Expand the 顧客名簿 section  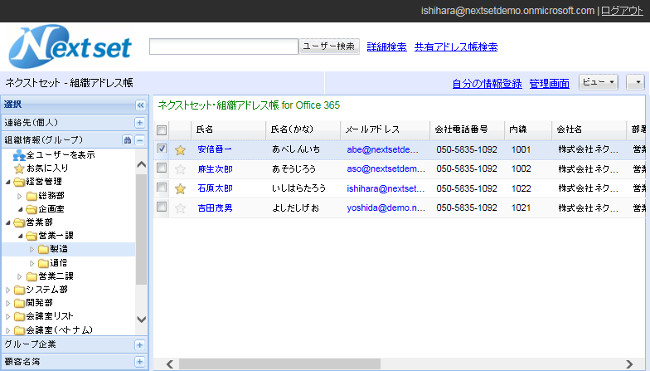click(140, 362)
